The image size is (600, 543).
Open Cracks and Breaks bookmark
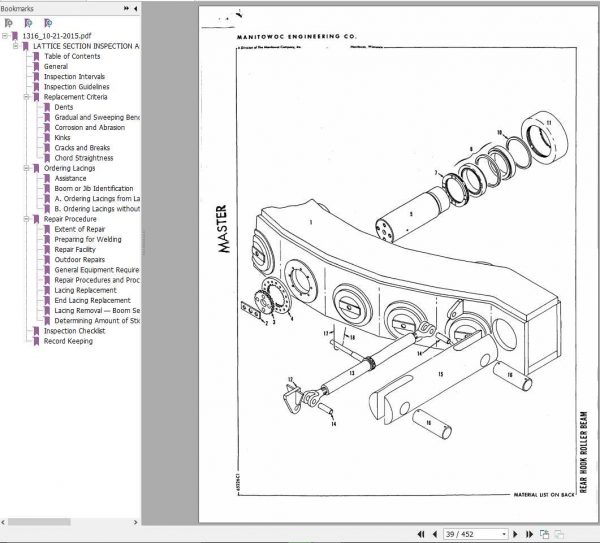pyautogui.click(x=82, y=148)
